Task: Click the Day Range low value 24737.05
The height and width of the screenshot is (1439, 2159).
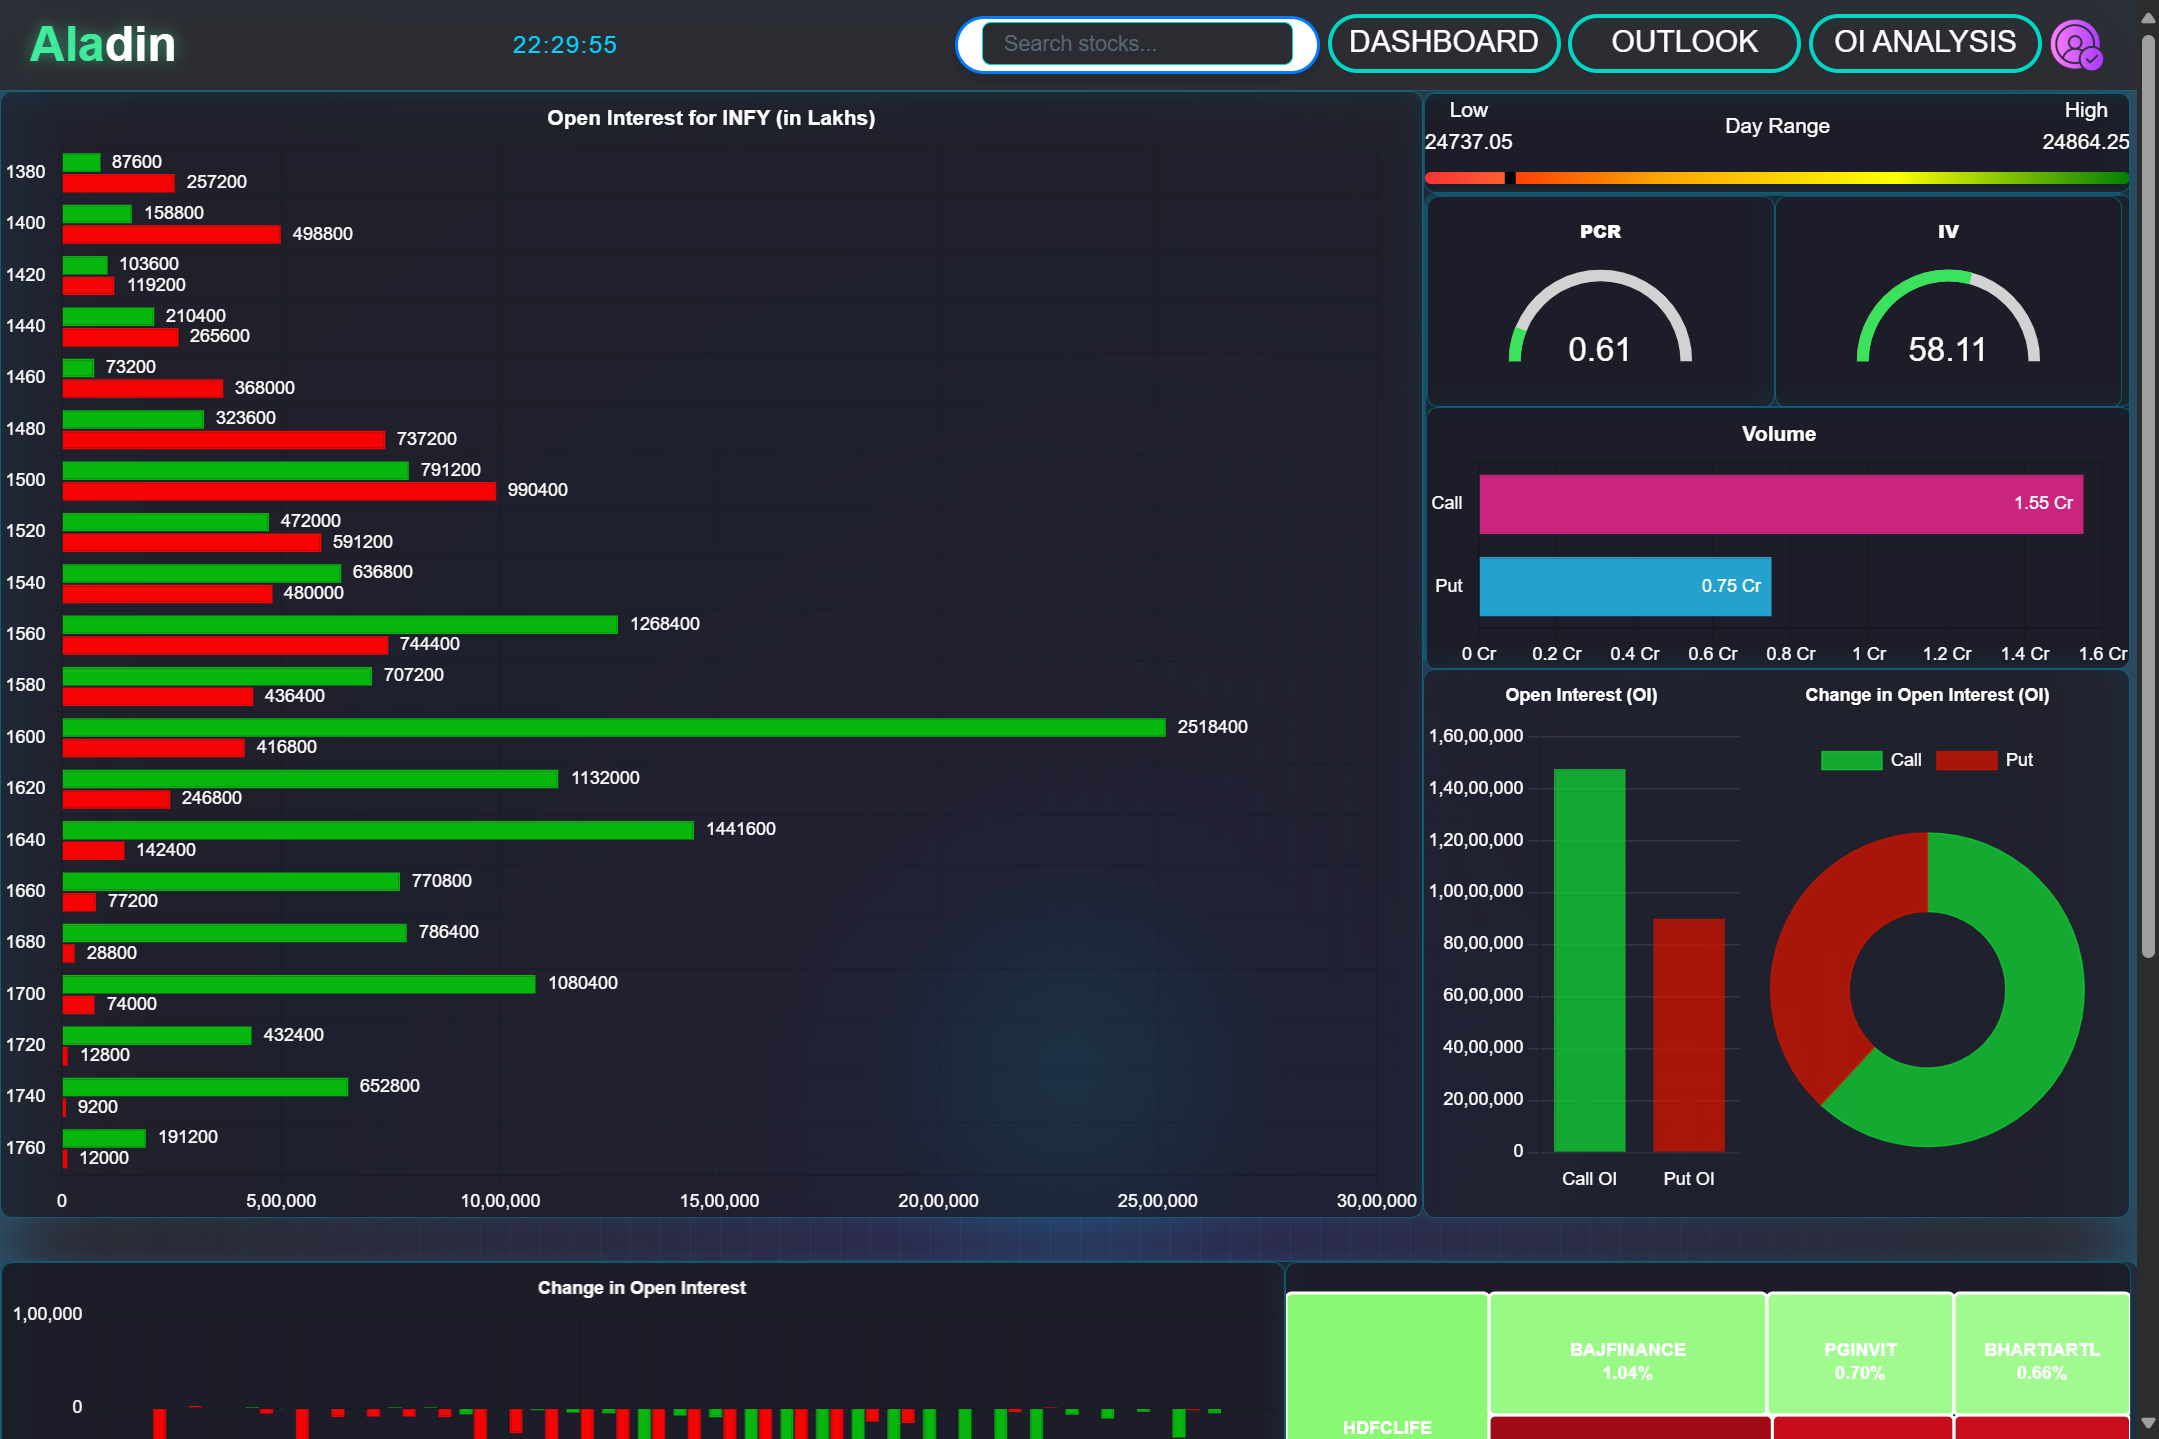Action: coord(1468,142)
